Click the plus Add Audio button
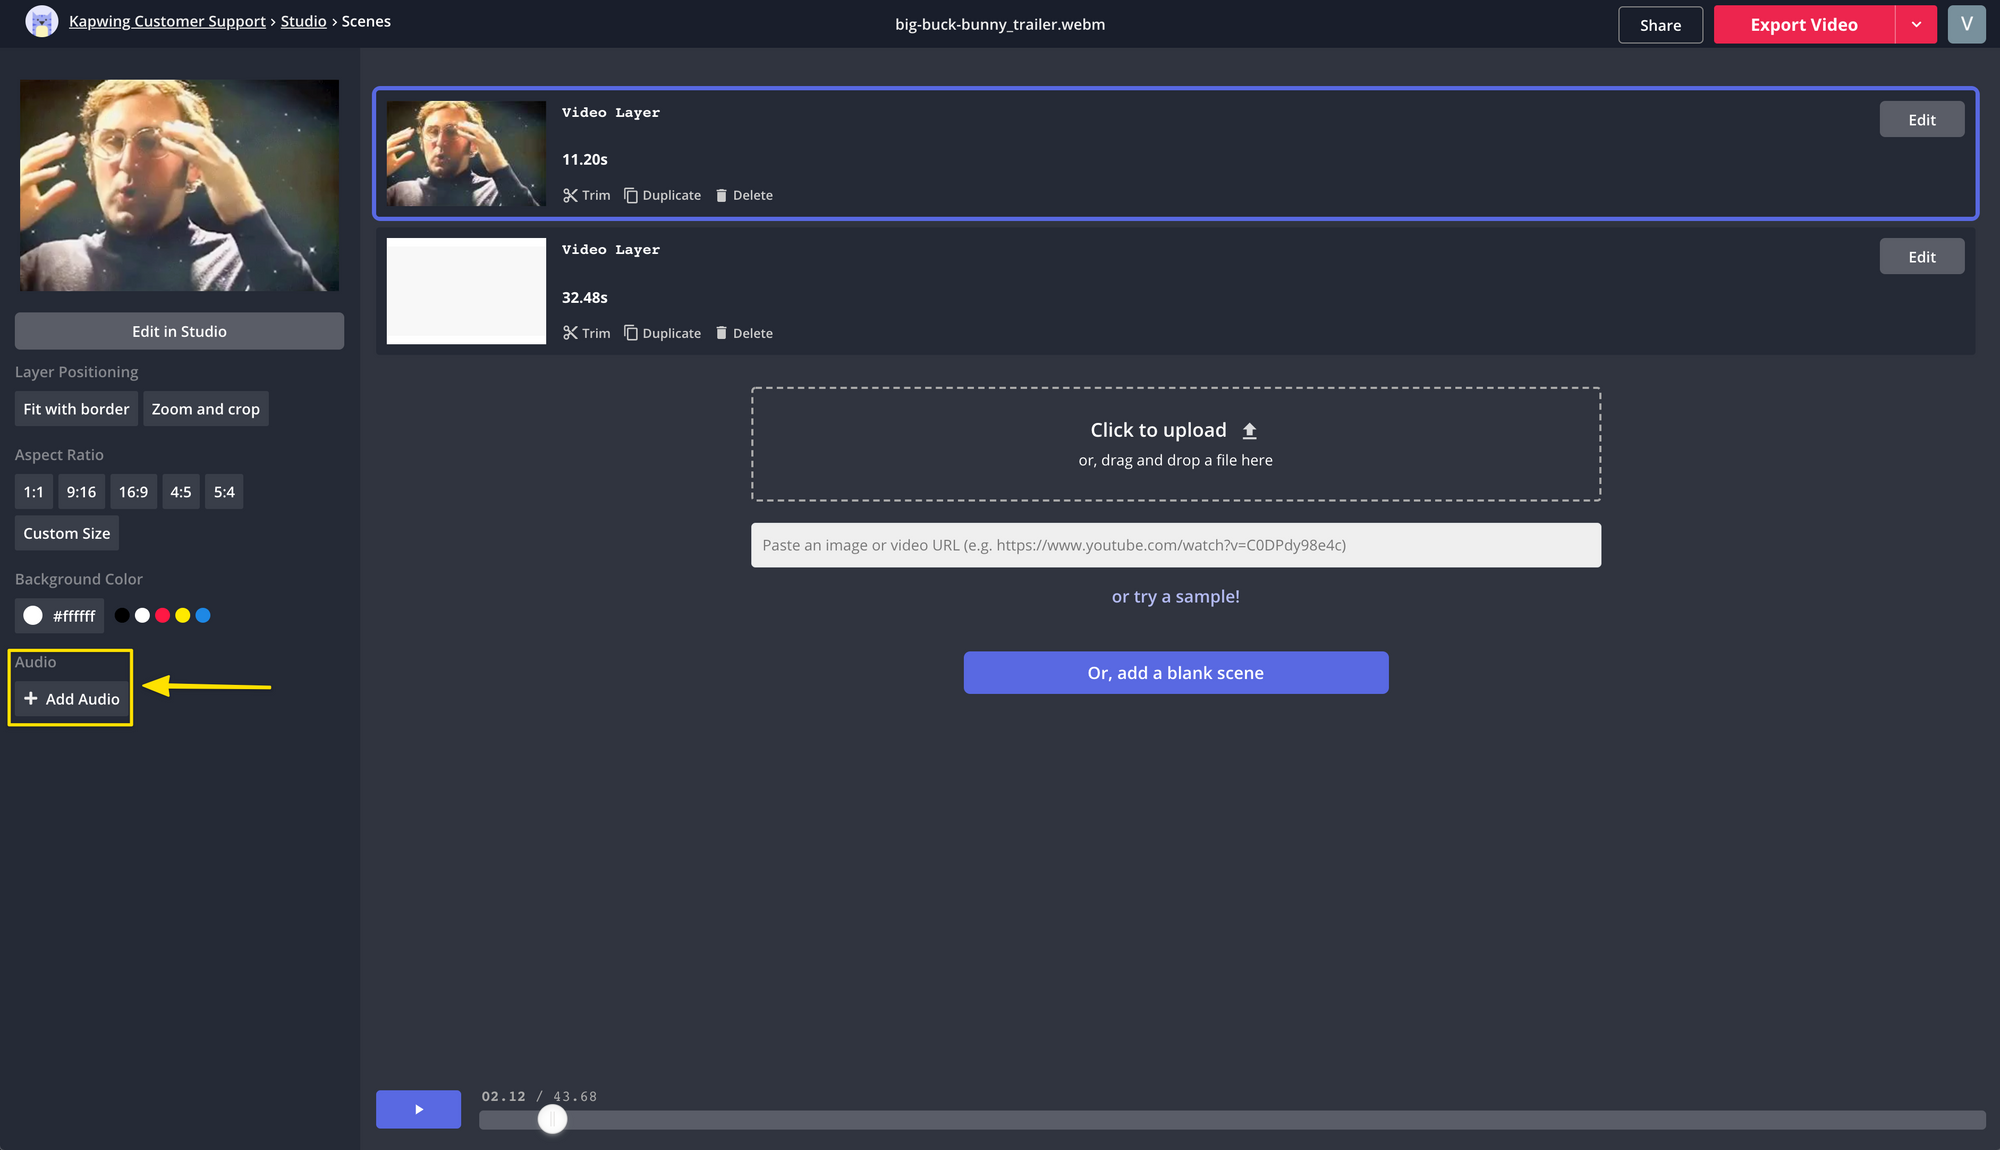Screen dimensions: 2000x1150 (x=71, y=699)
